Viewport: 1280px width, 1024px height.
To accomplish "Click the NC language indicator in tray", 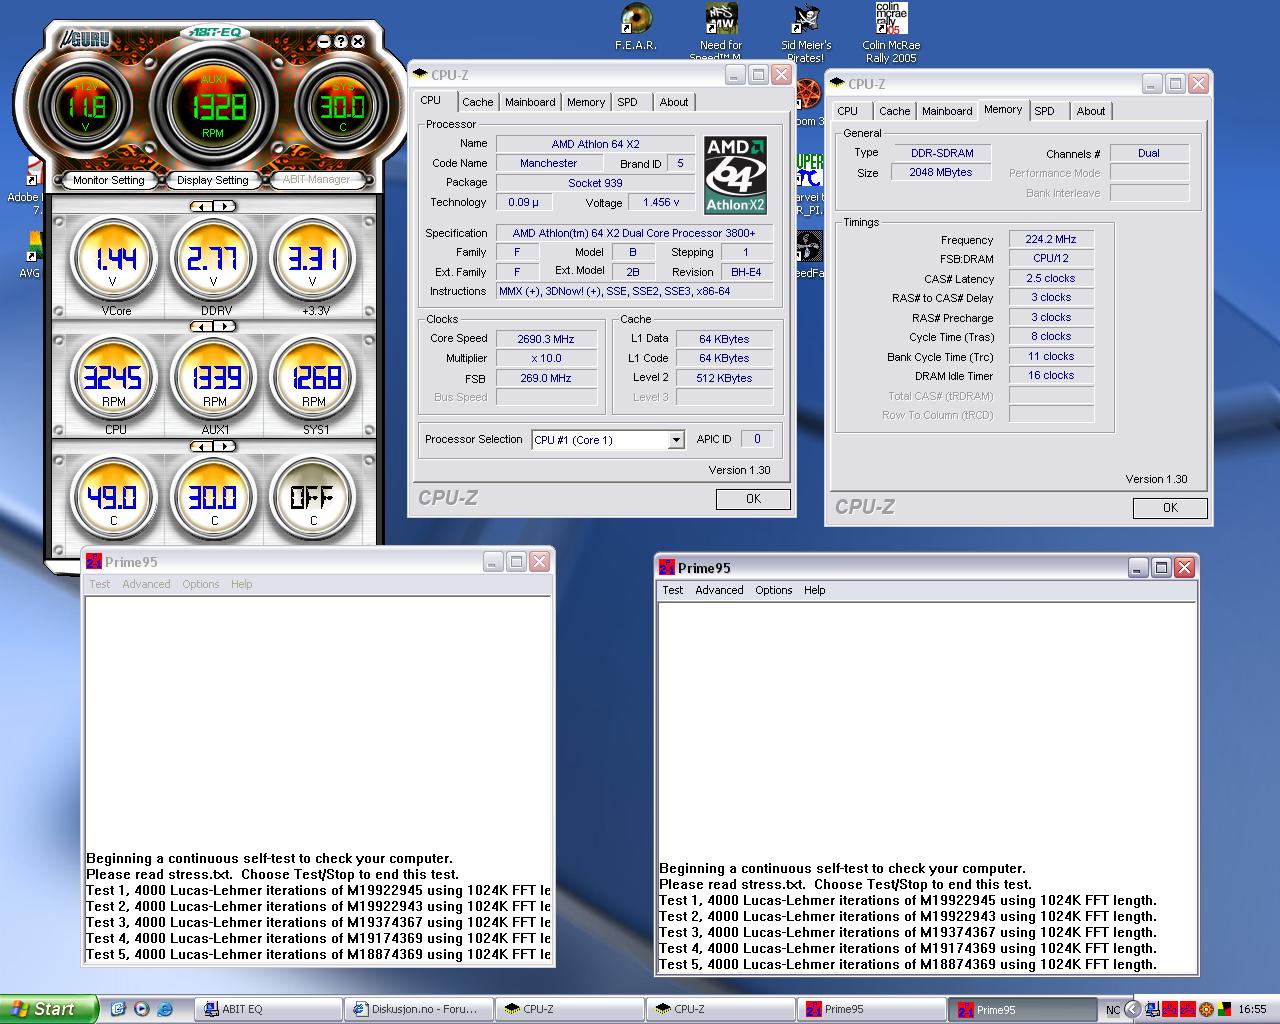I will [x=1112, y=1010].
